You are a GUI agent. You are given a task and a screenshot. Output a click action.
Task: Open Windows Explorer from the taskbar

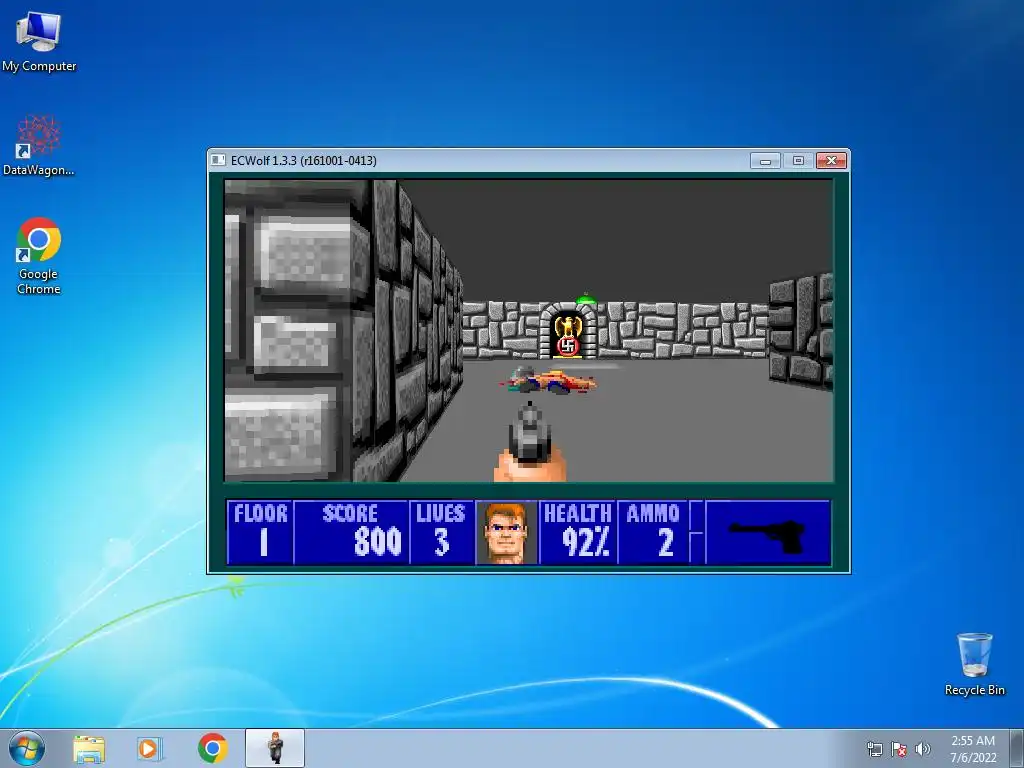coord(89,749)
